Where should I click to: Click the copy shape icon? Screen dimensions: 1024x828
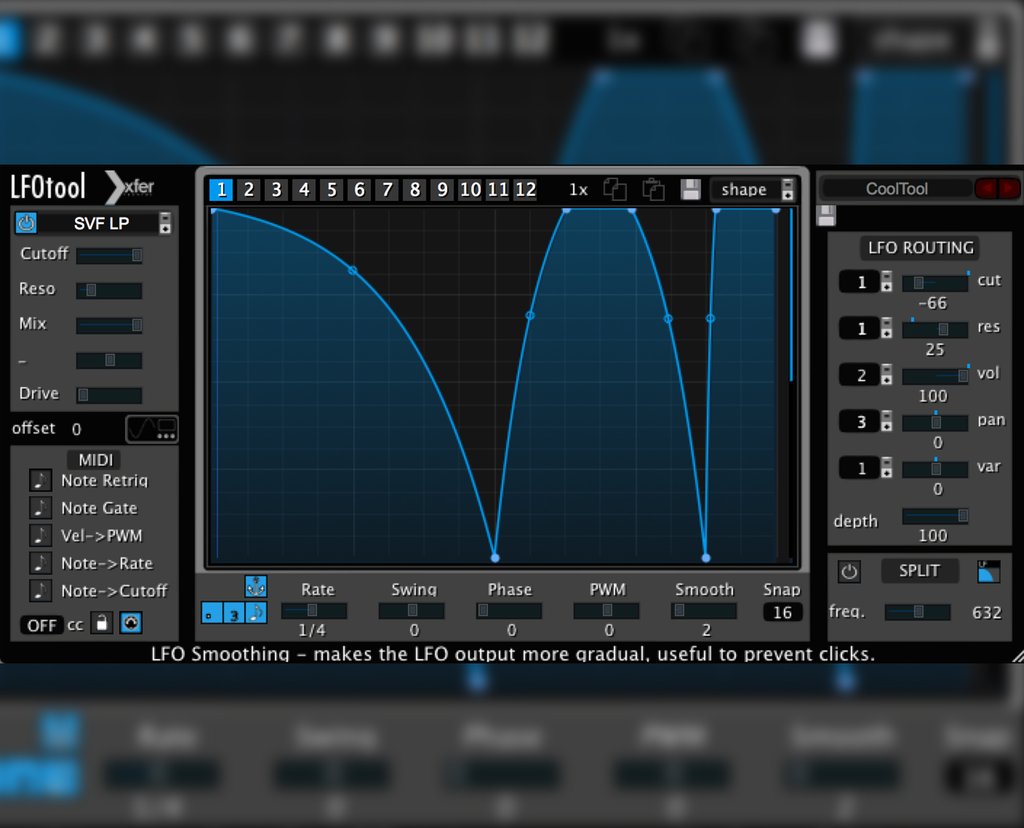[x=616, y=190]
